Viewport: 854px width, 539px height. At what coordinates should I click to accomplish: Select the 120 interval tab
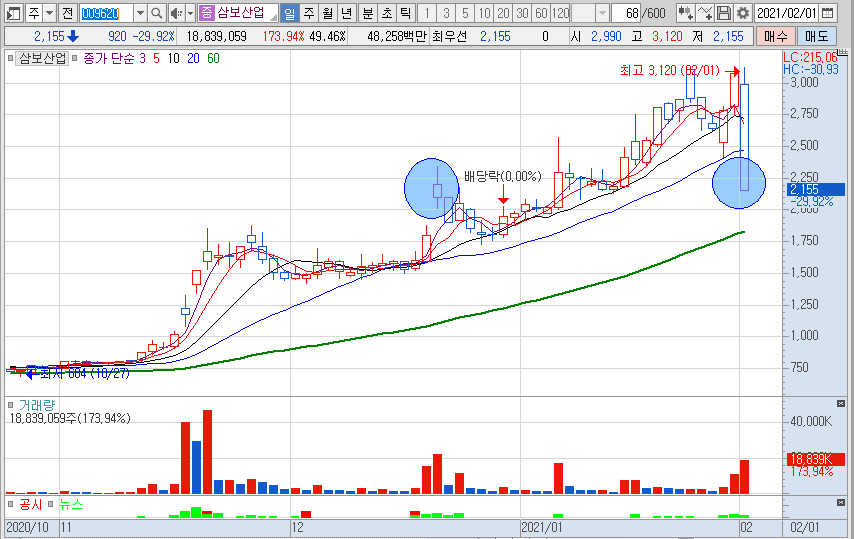560,13
